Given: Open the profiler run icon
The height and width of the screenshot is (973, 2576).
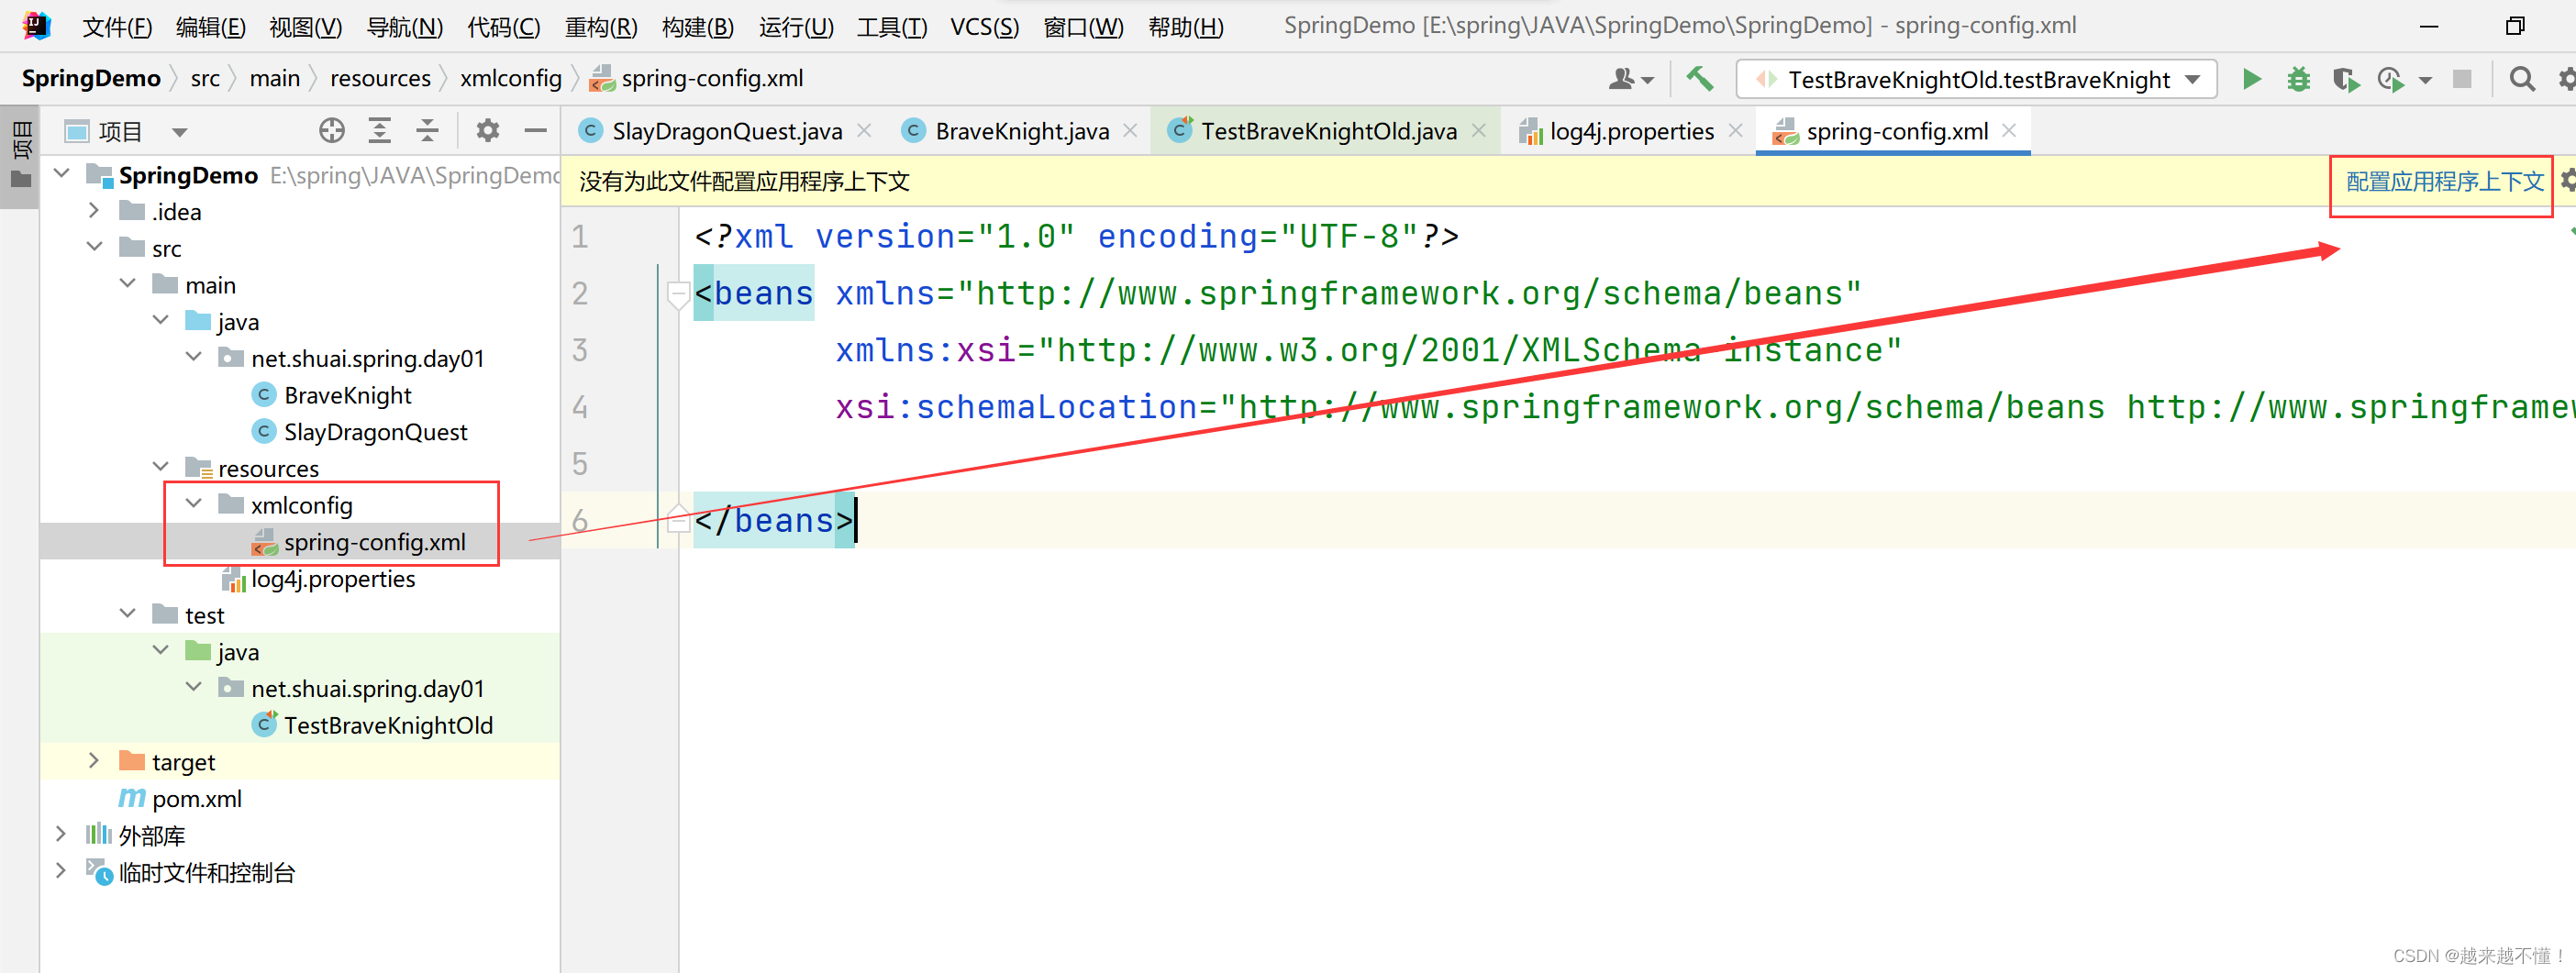Looking at the screenshot, I should point(2390,79).
